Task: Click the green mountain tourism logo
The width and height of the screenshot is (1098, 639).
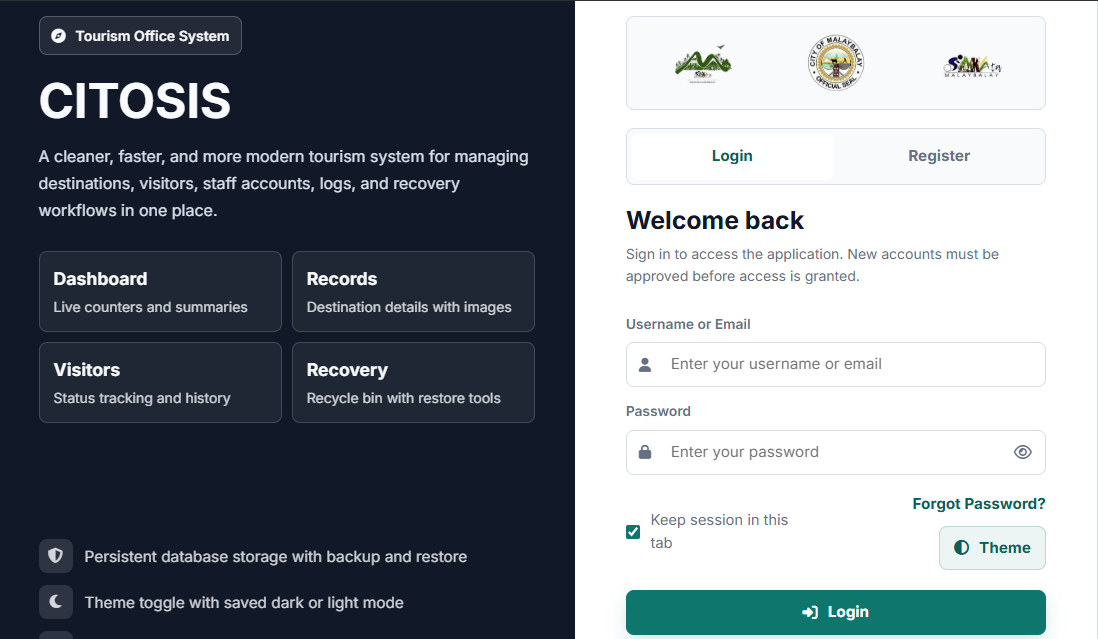Action: point(703,64)
